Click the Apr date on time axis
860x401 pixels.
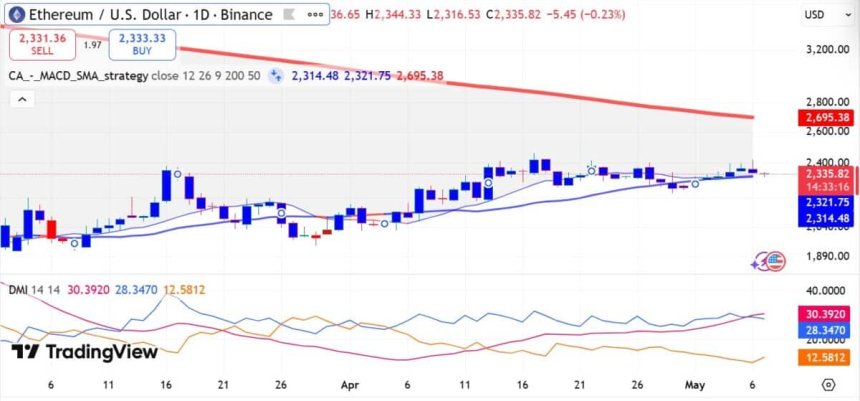point(349,385)
